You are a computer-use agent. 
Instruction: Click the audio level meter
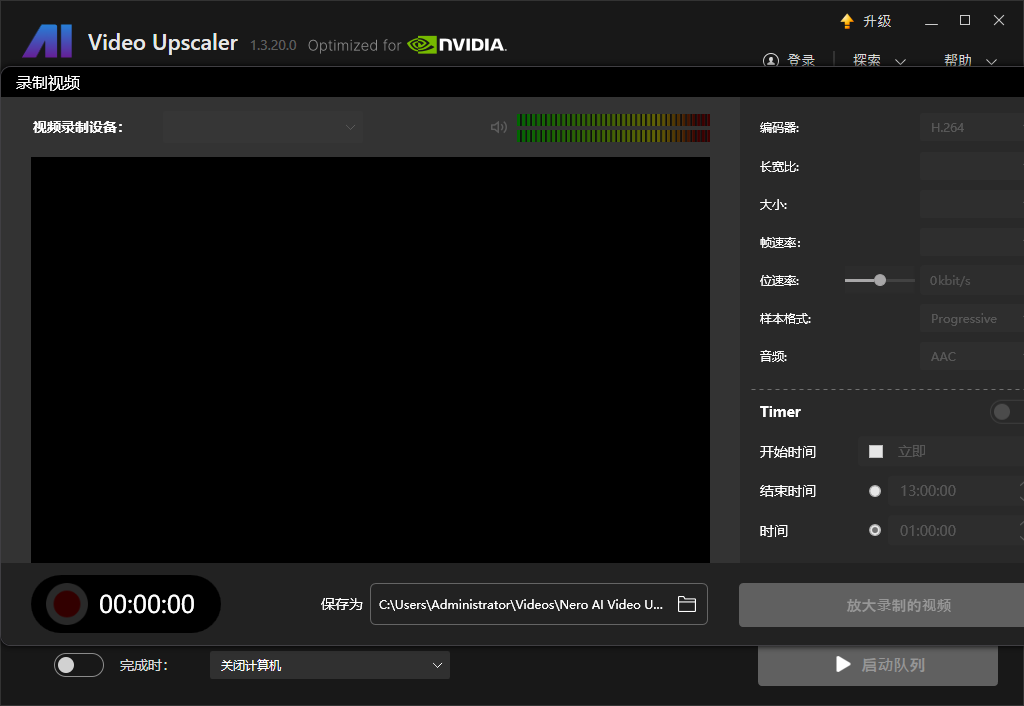(613, 128)
